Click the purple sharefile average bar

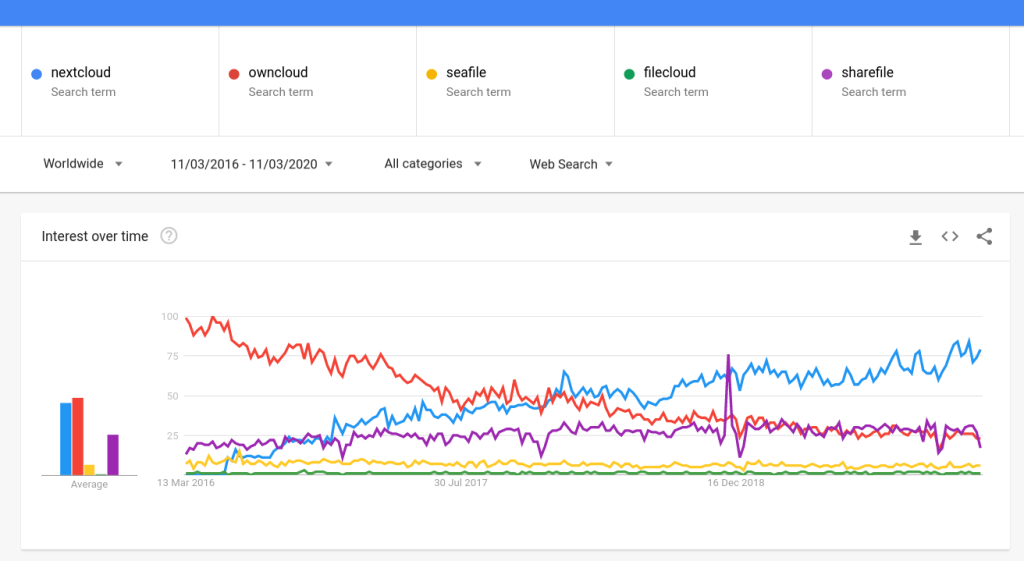113,455
